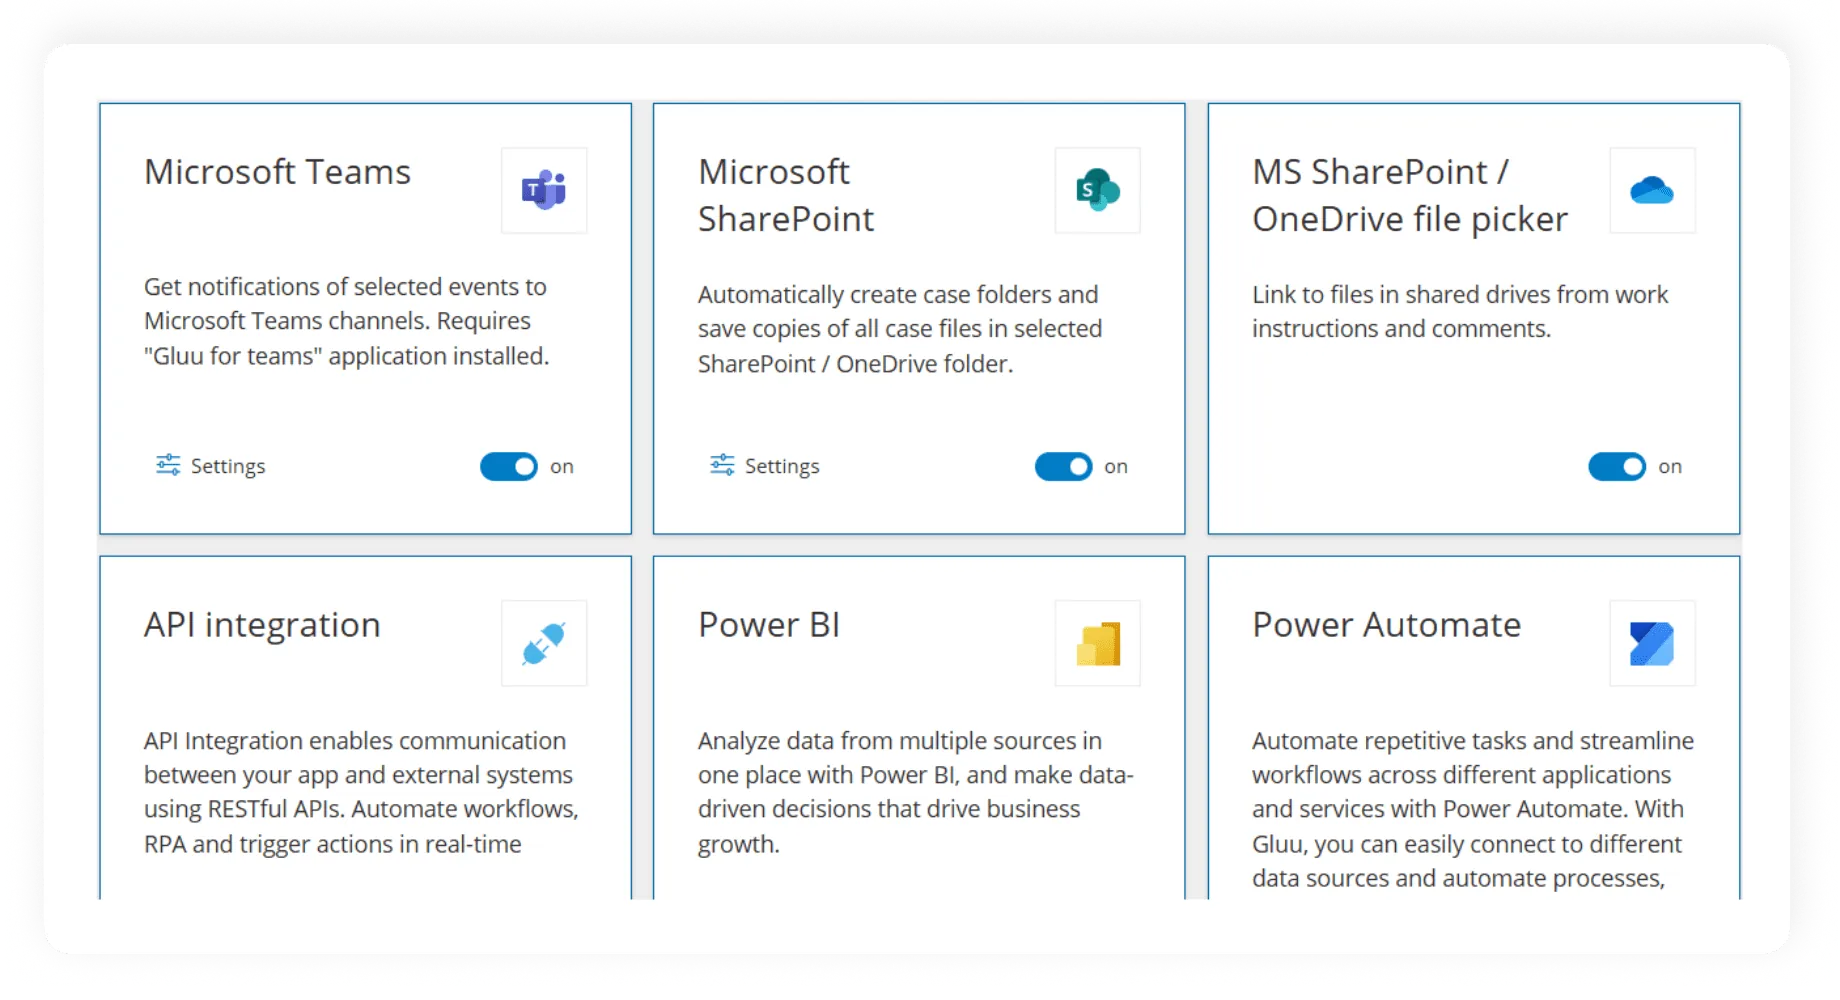This screenshot has height=1000, width=1840.
Task: Click sliders icon beside Teams Settings
Action: click(168, 465)
